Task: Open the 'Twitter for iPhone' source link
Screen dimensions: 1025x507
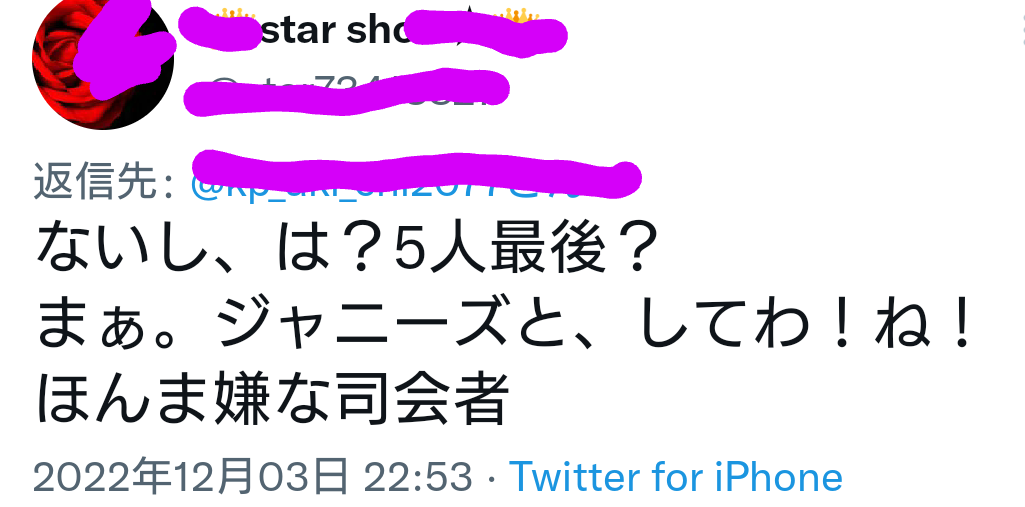Action: tap(675, 476)
